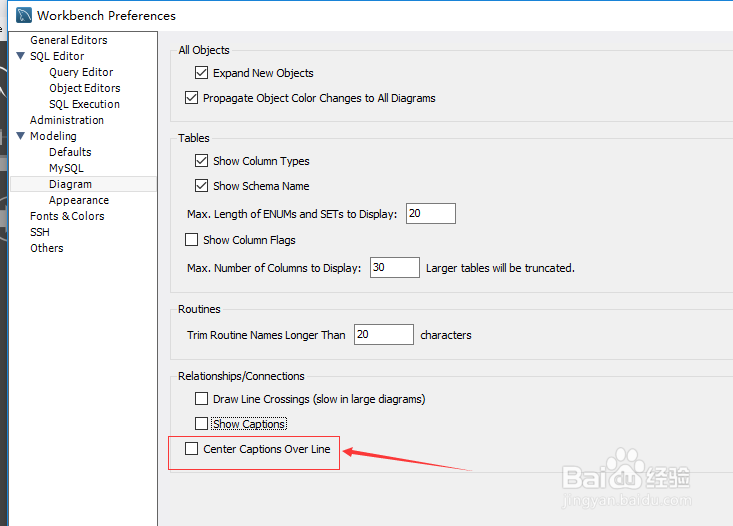Image resolution: width=733 pixels, height=526 pixels.
Task: Click the MySQL Workbench dolphin title icon
Action: [x=24, y=15]
